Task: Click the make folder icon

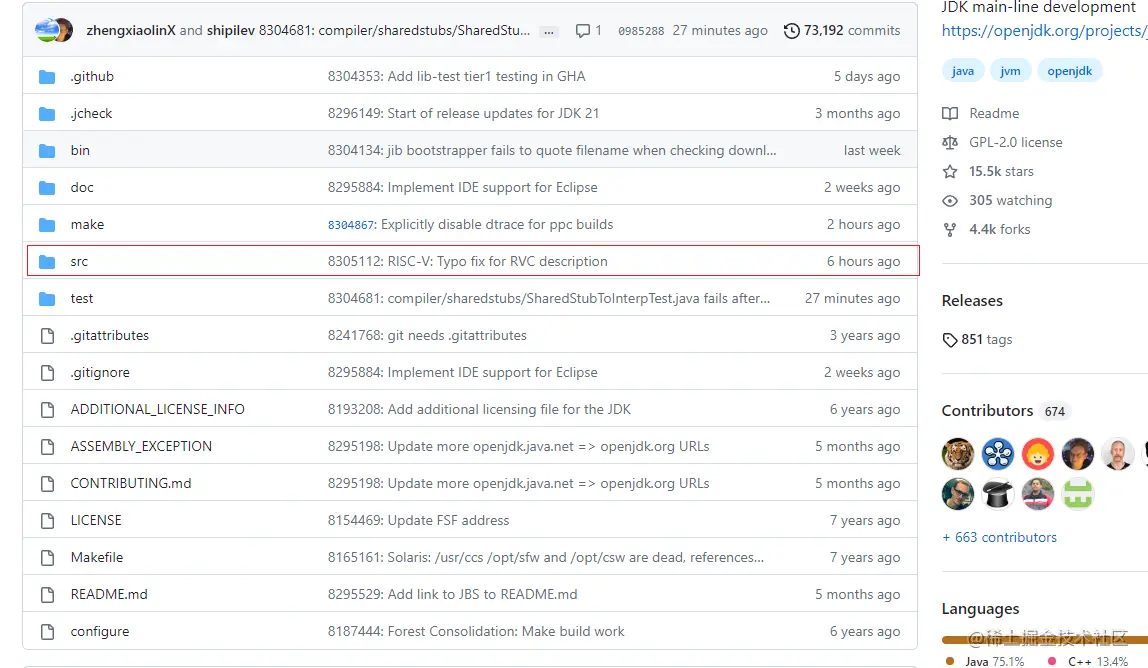Action: 47,225
